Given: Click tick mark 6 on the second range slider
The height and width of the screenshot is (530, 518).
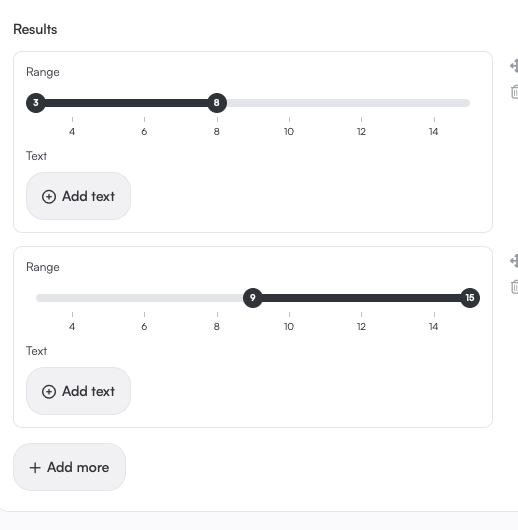Looking at the screenshot, I should point(144,322).
